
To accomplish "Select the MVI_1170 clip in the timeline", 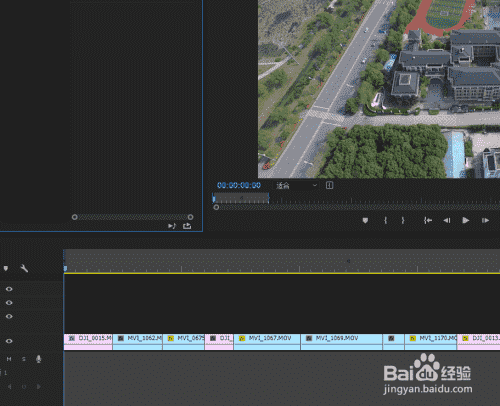I will (x=431, y=342).
